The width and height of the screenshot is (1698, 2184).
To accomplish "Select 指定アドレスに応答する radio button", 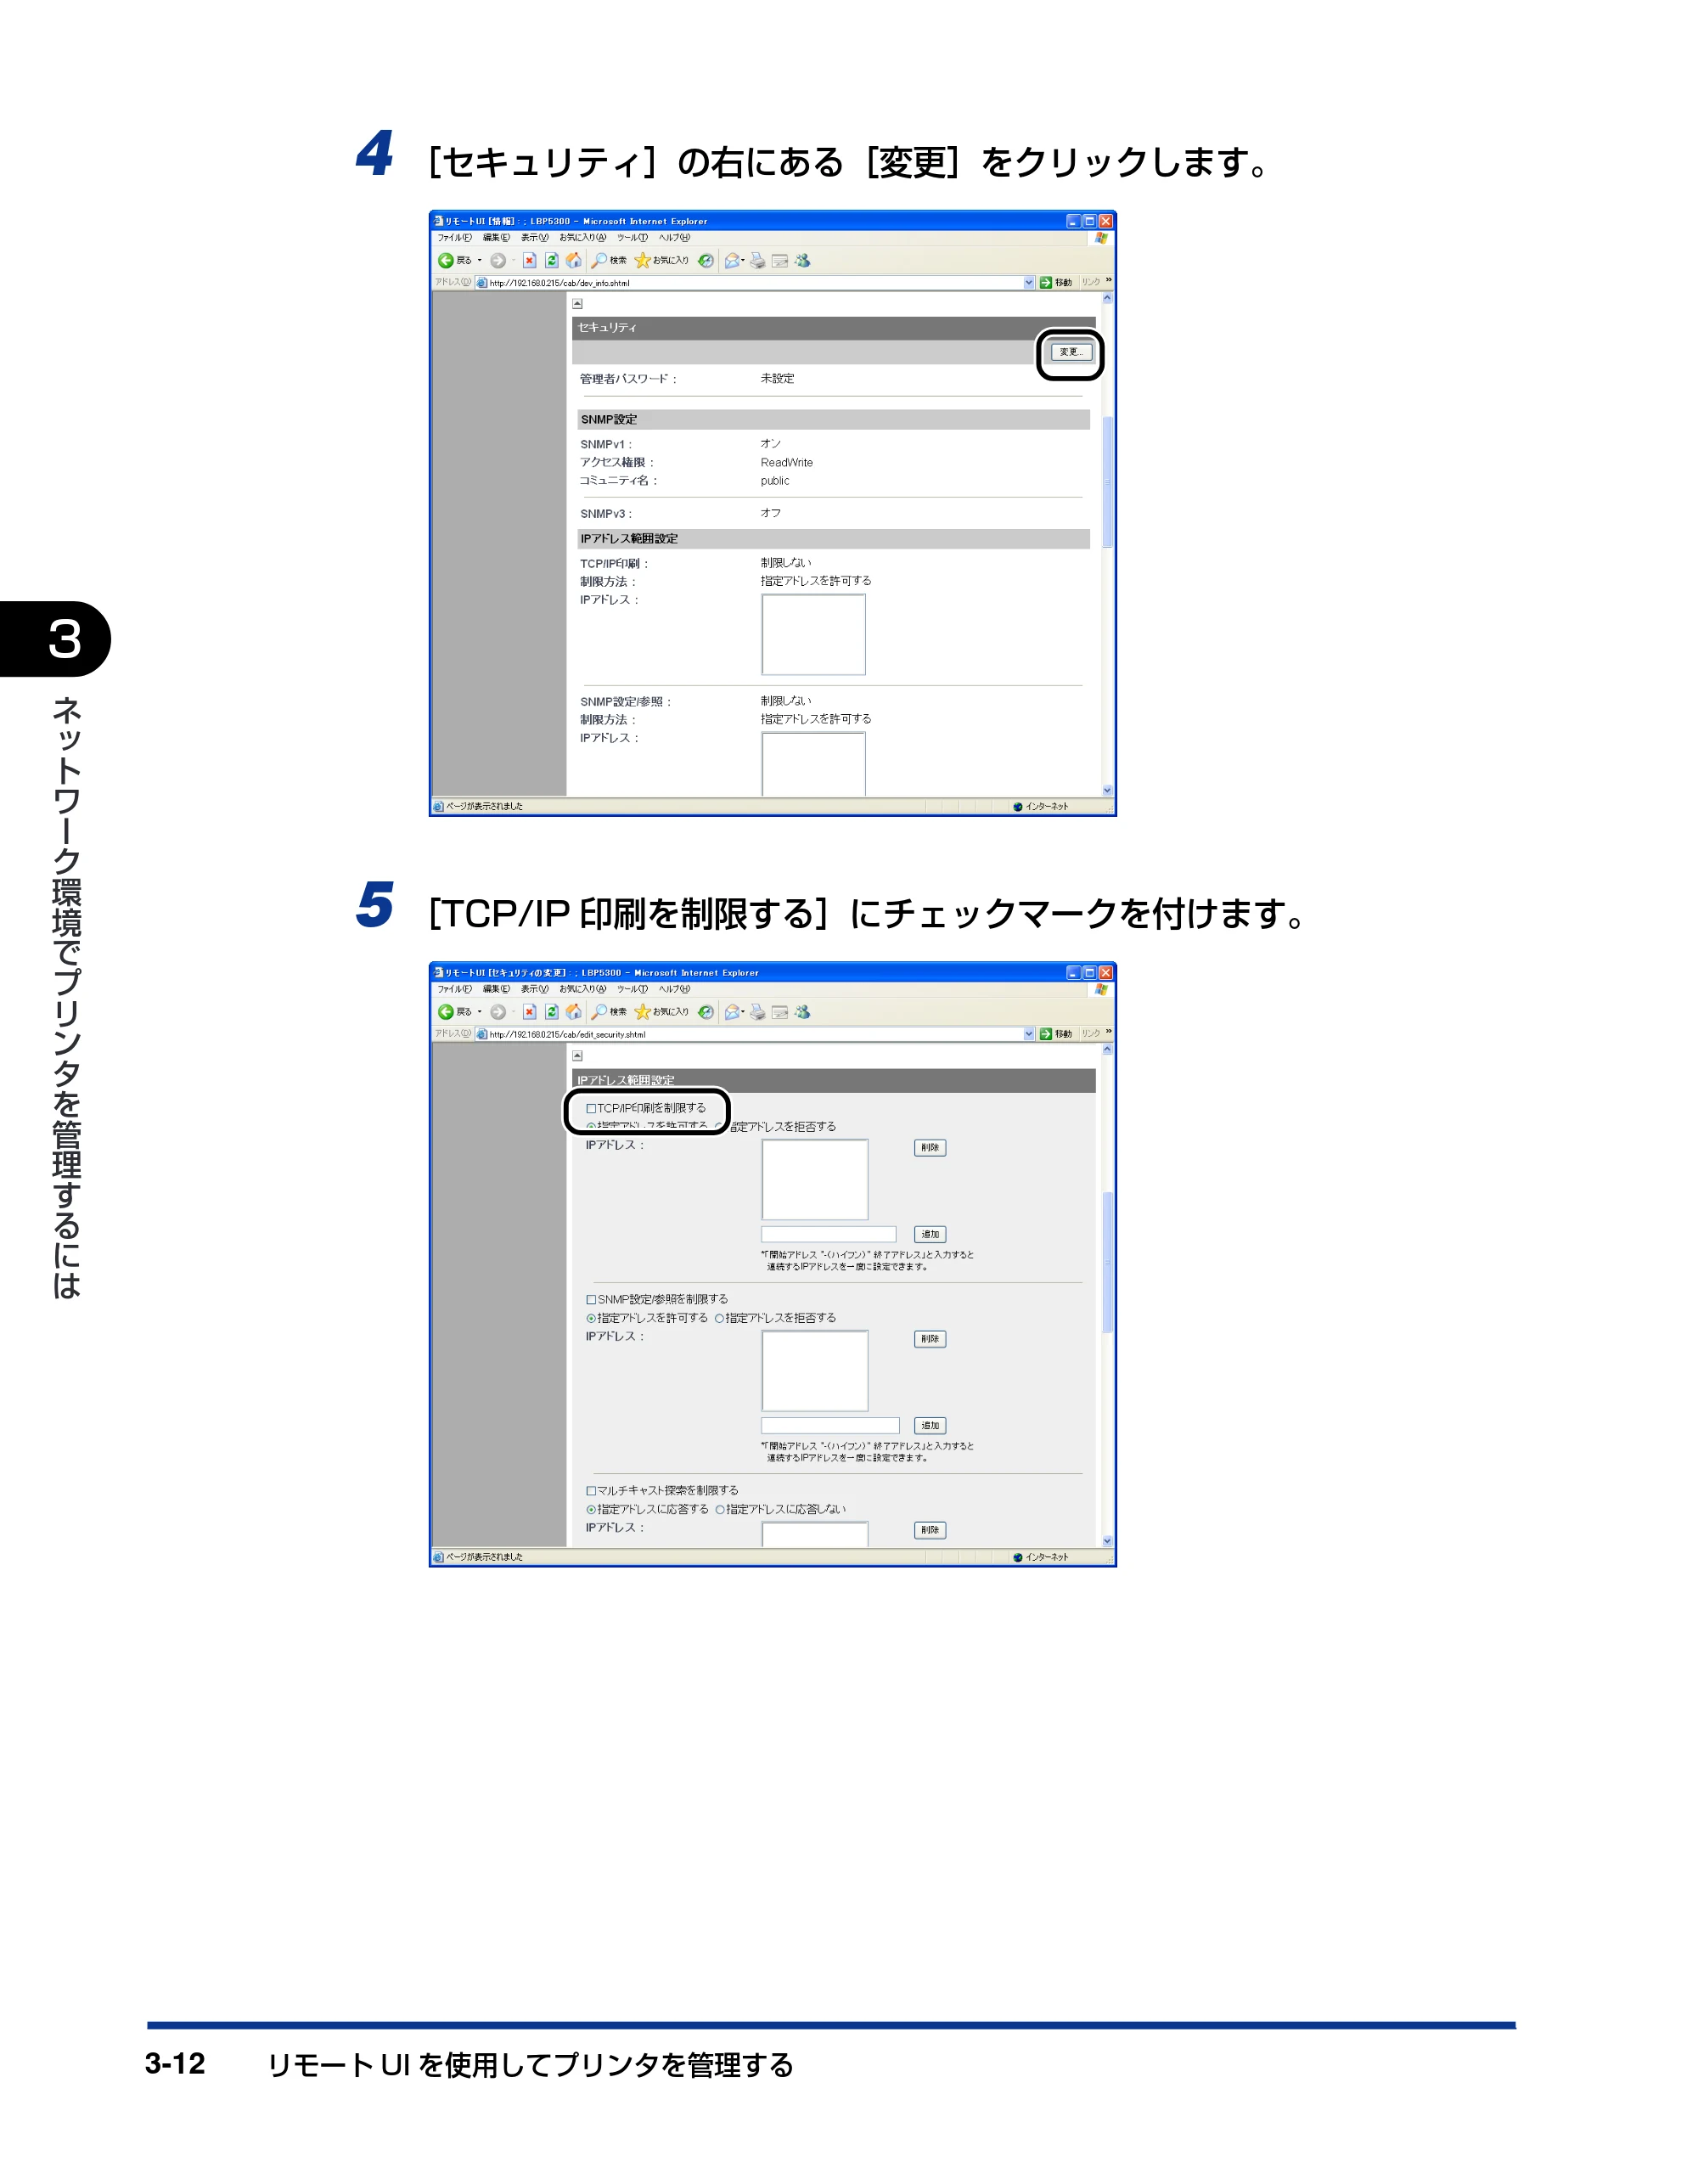I will coord(591,1509).
